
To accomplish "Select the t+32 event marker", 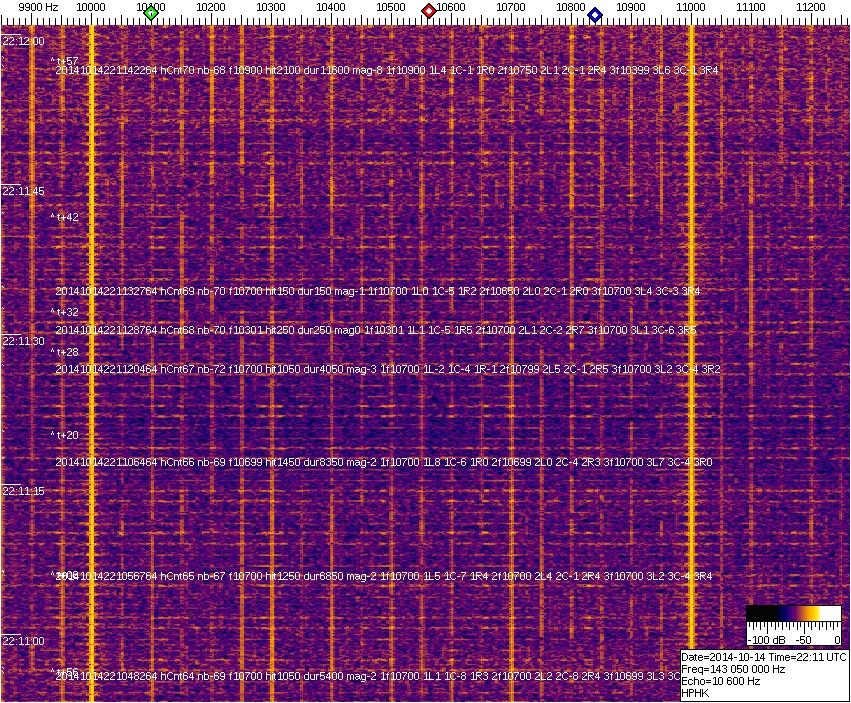I will coord(65,312).
